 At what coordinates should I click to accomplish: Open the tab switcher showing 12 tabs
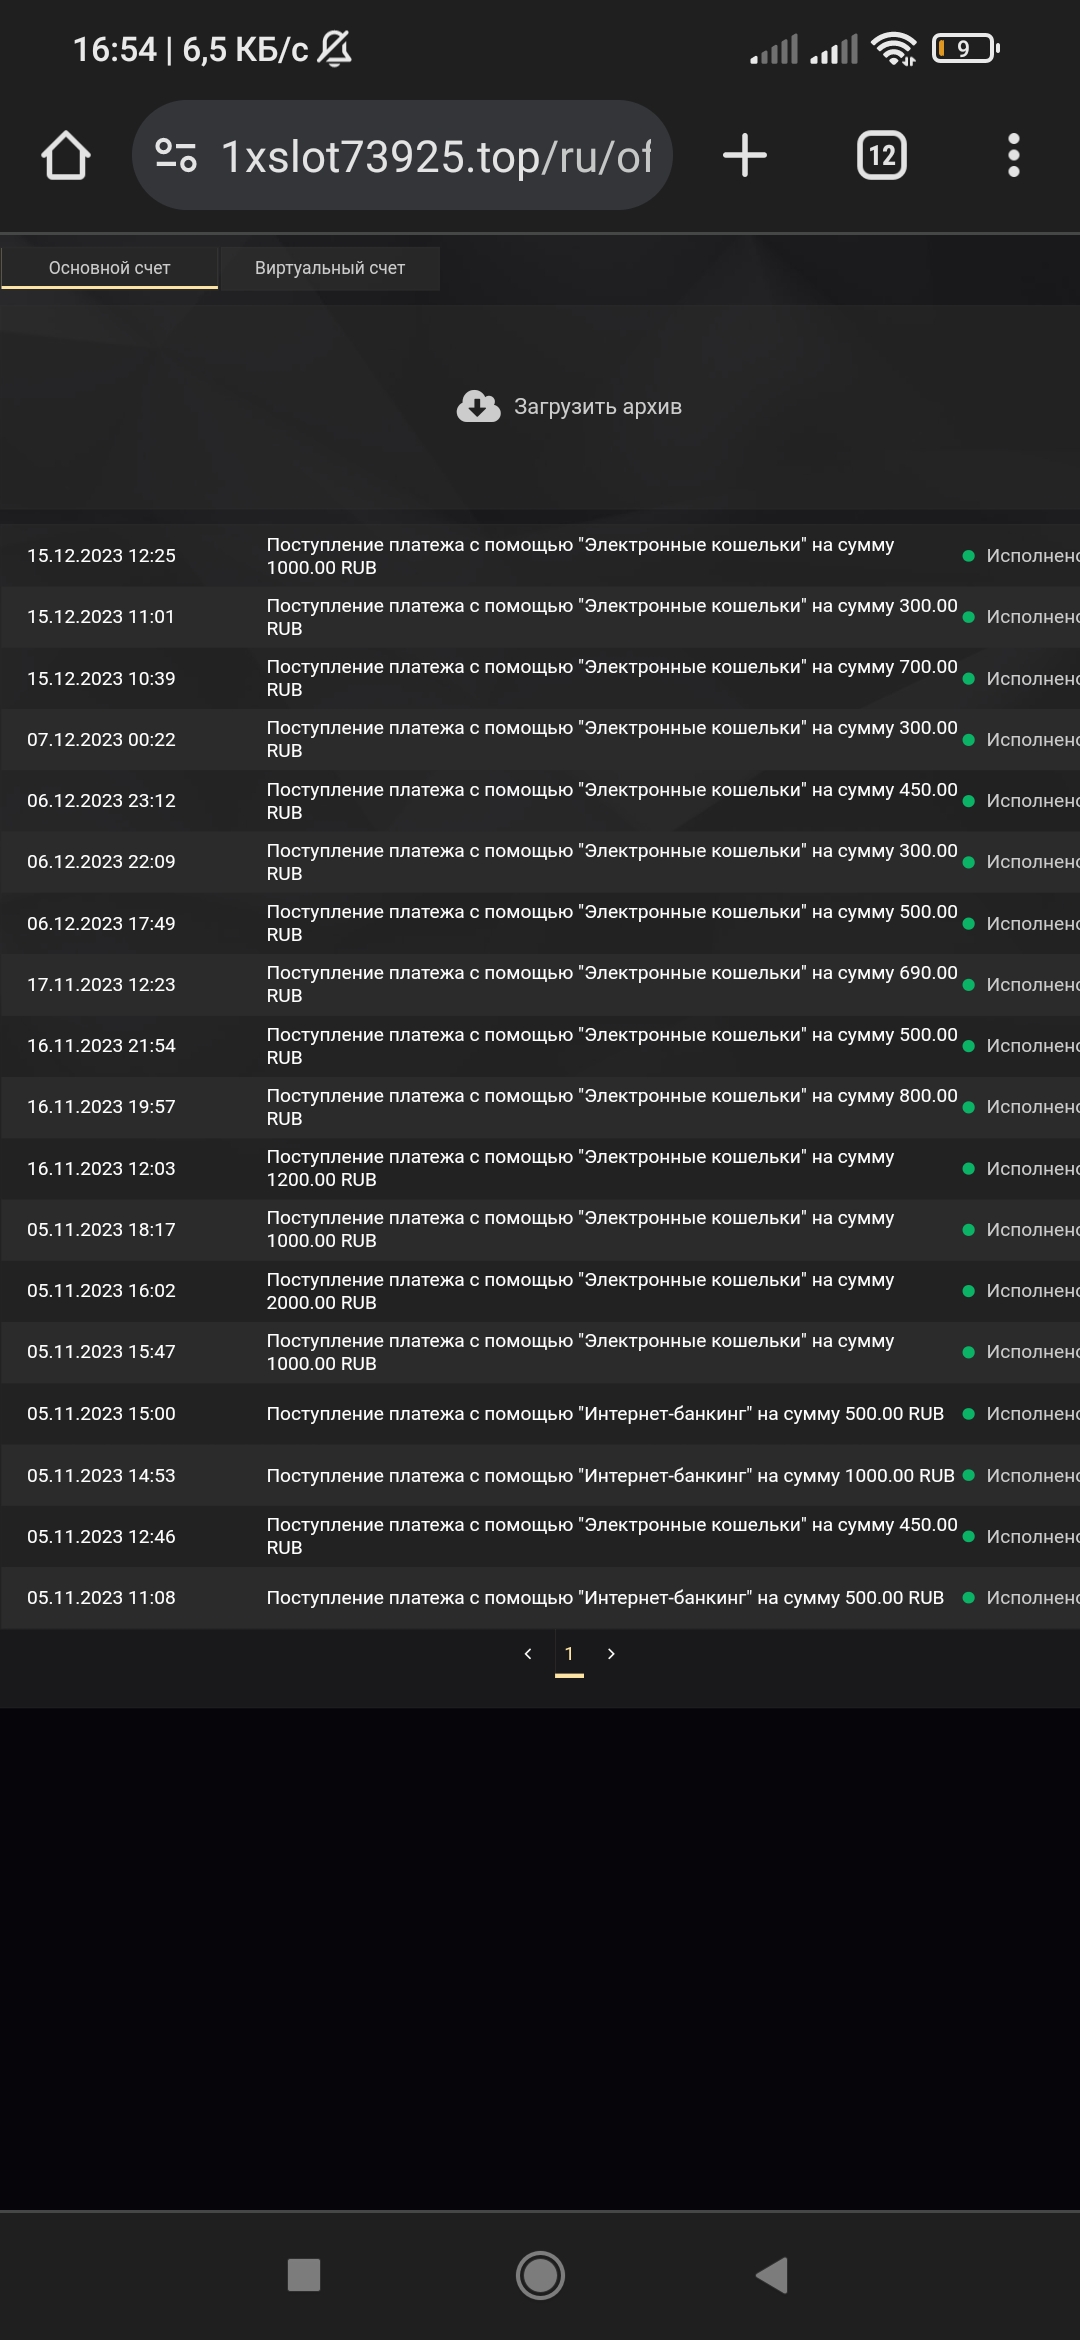pyautogui.click(x=882, y=155)
